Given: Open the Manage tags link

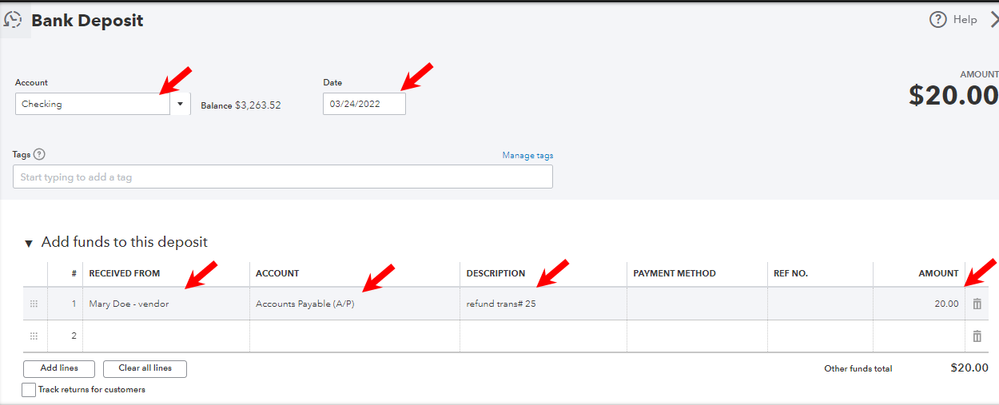Looking at the screenshot, I should pos(528,155).
